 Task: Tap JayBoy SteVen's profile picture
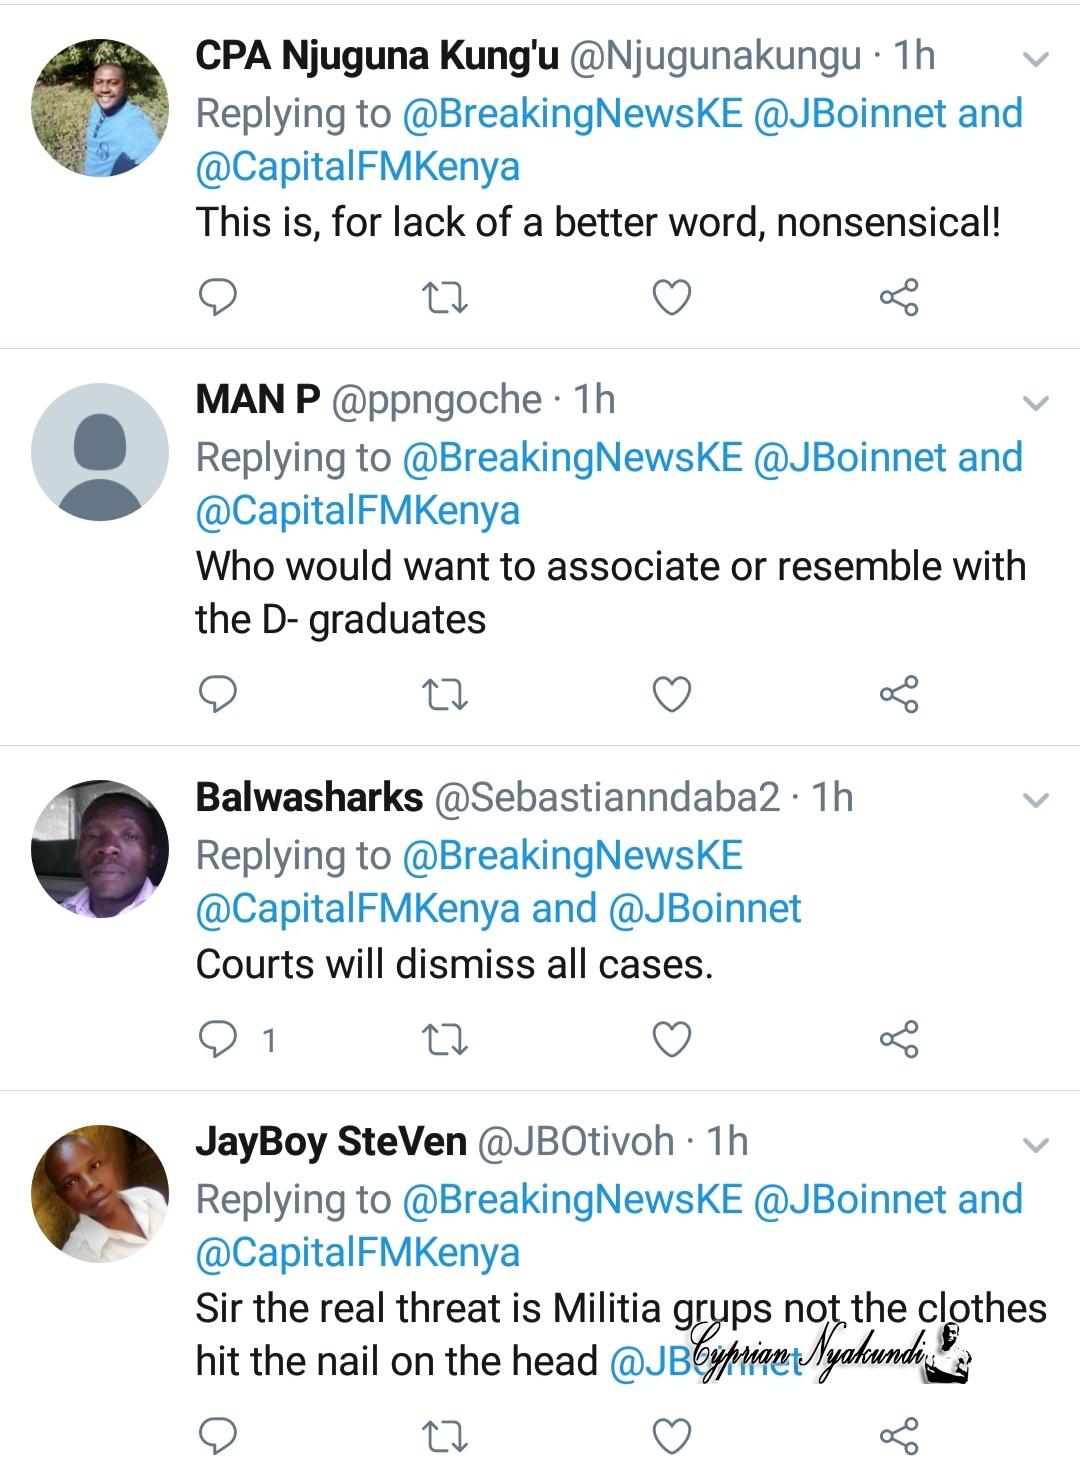click(100, 1194)
